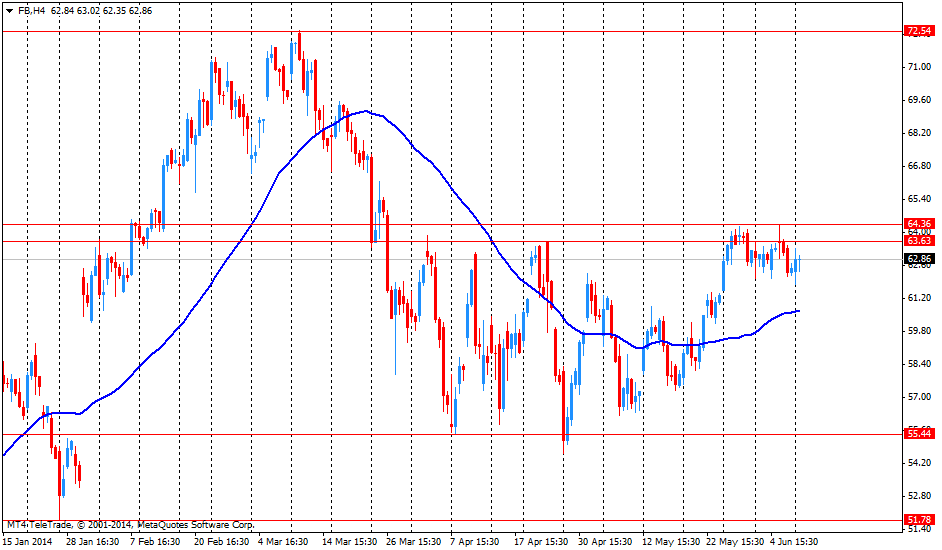The height and width of the screenshot is (550, 942).
Task: Click the 65.40 price scale value
Action: (919, 199)
